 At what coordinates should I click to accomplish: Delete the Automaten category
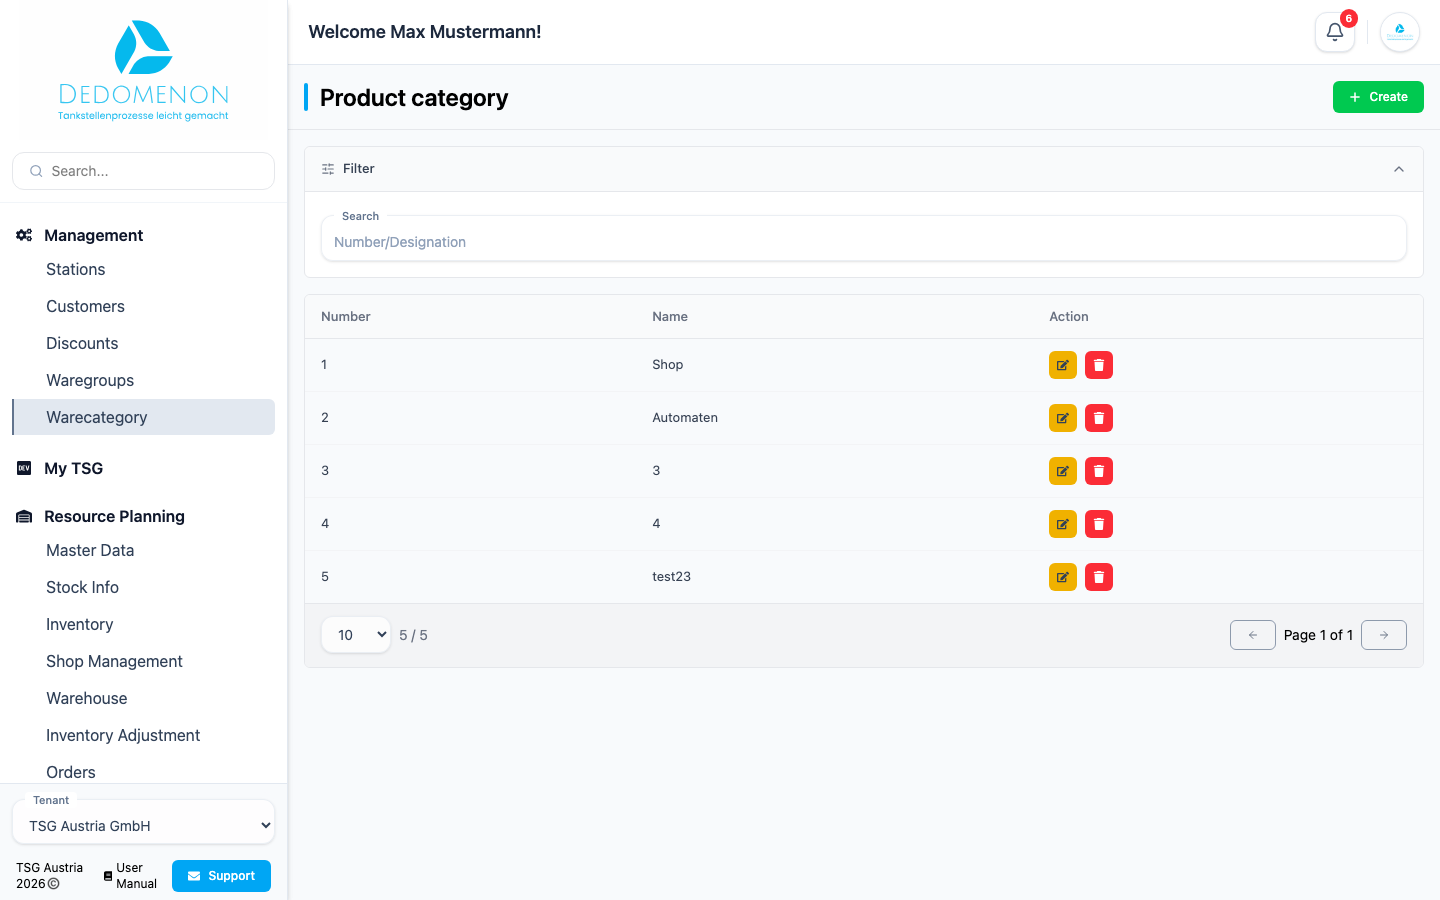click(x=1099, y=418)
